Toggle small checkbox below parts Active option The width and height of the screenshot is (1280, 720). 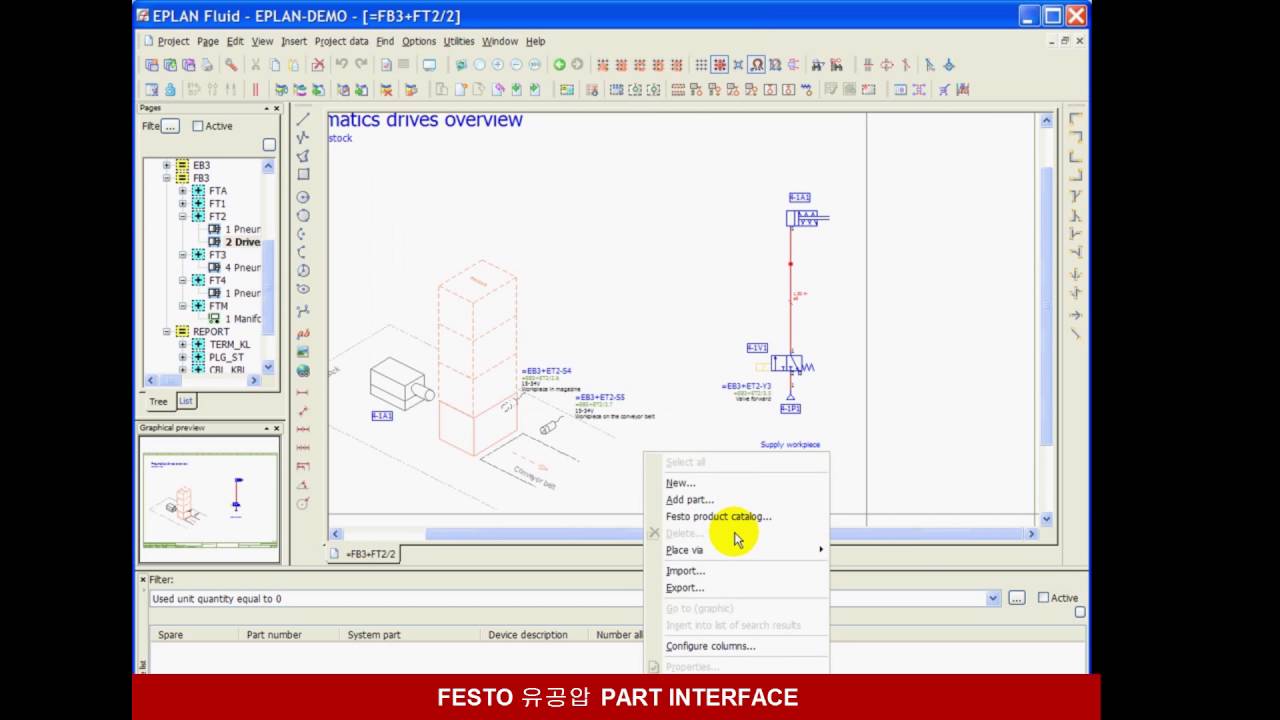click(1080, 612)
